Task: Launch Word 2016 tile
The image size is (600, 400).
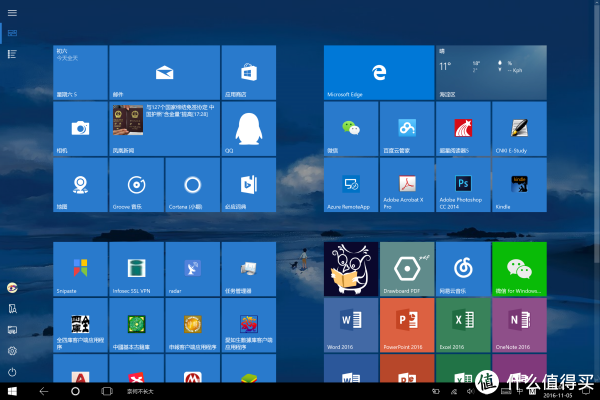Action: (x=351, y=325)
